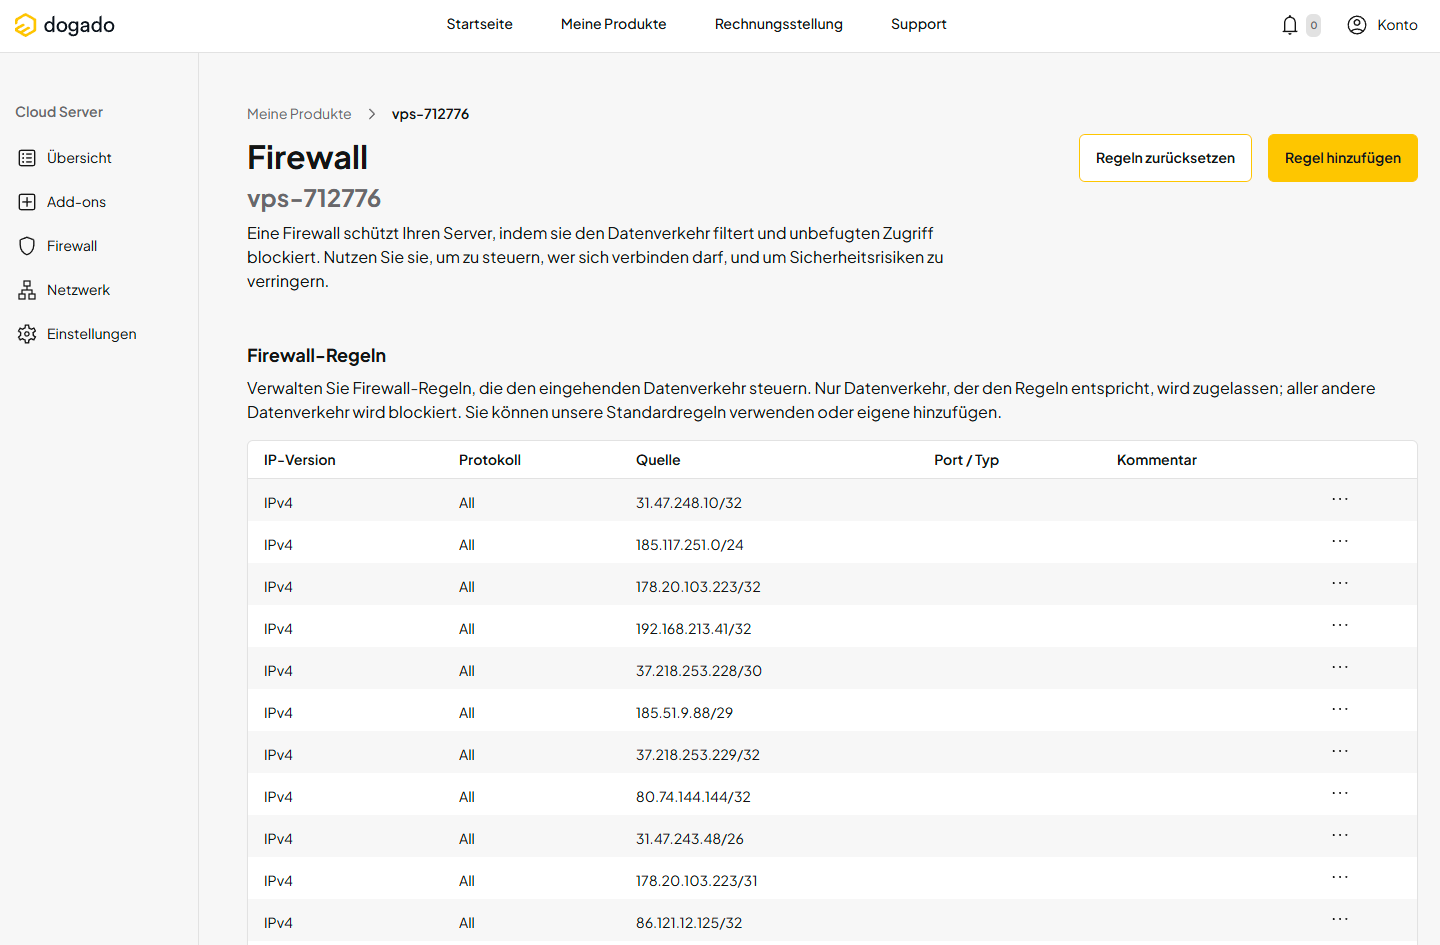Screen dimensions: 1440x945
Task: Open the actions menu for rule 31.47.248.10/32
Action: click(x=1340, y=498)
